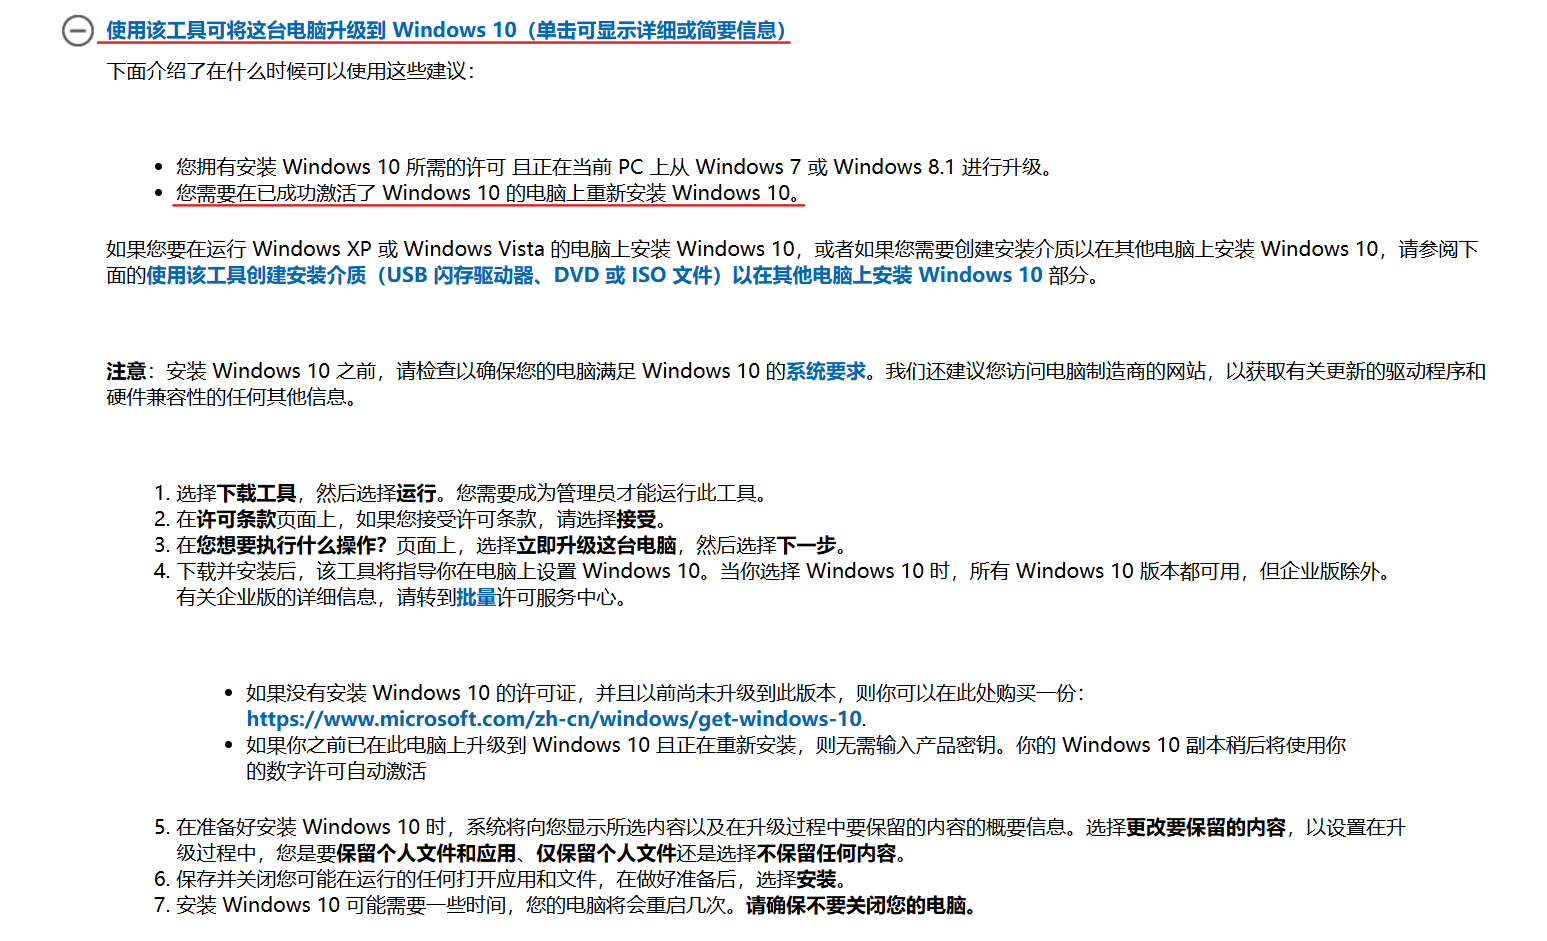Click bullet '您拥有安装 Windows 10 所需的许可'

615,167
